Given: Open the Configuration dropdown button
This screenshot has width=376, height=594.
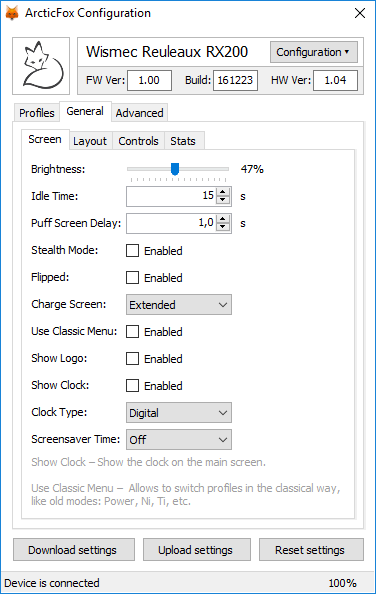Looking at the screenshot, I should (314, 52).
